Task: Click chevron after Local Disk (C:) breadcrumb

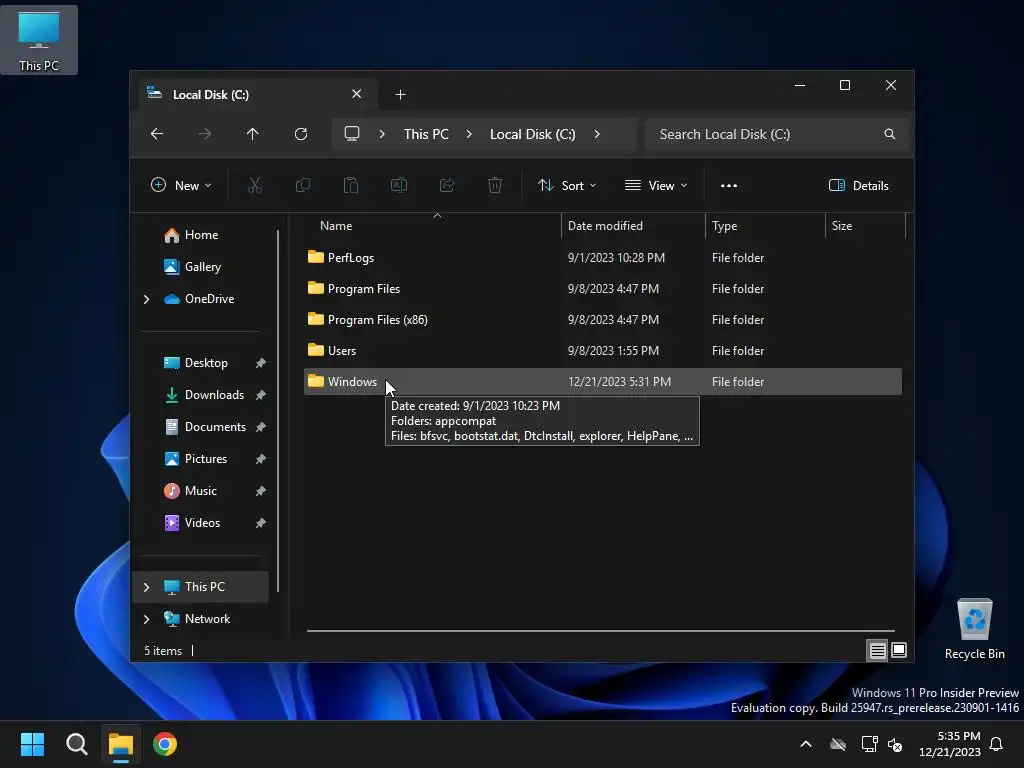Action: (x=597, y=134)
